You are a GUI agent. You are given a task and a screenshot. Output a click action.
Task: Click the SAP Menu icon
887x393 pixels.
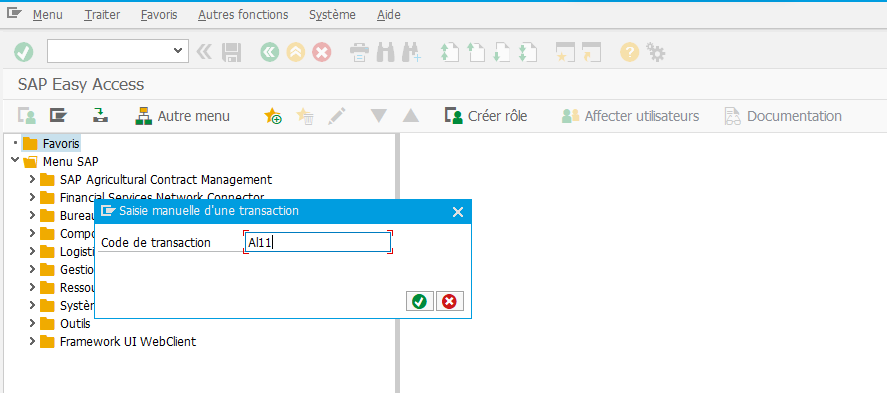tap(58, 116)
